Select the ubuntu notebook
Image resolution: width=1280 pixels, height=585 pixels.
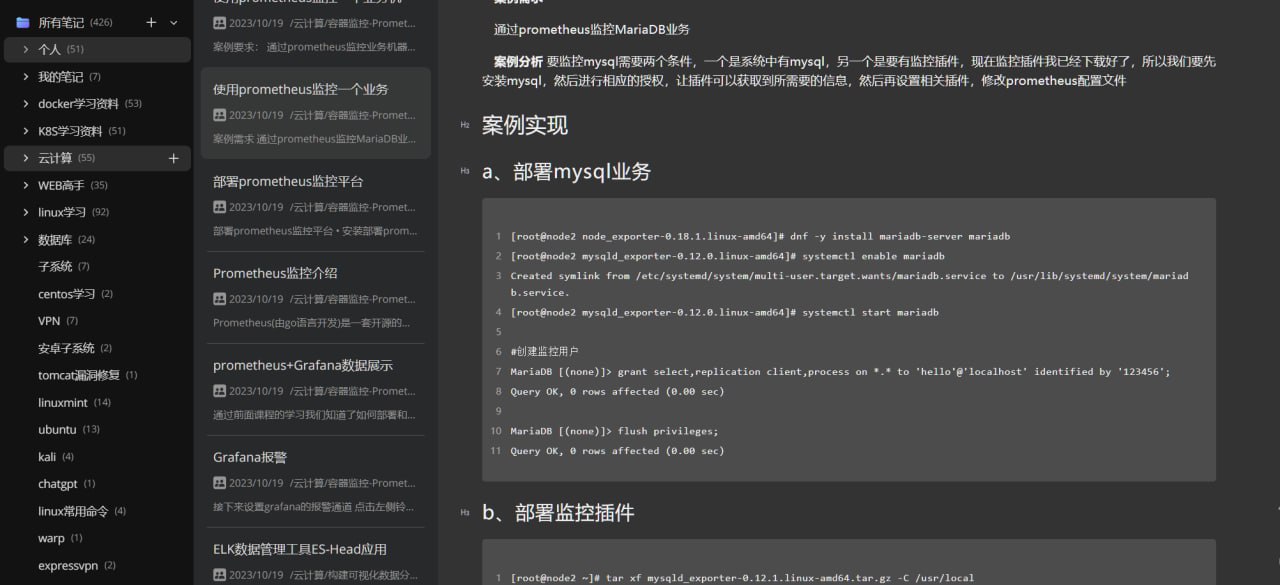(57, 430)
